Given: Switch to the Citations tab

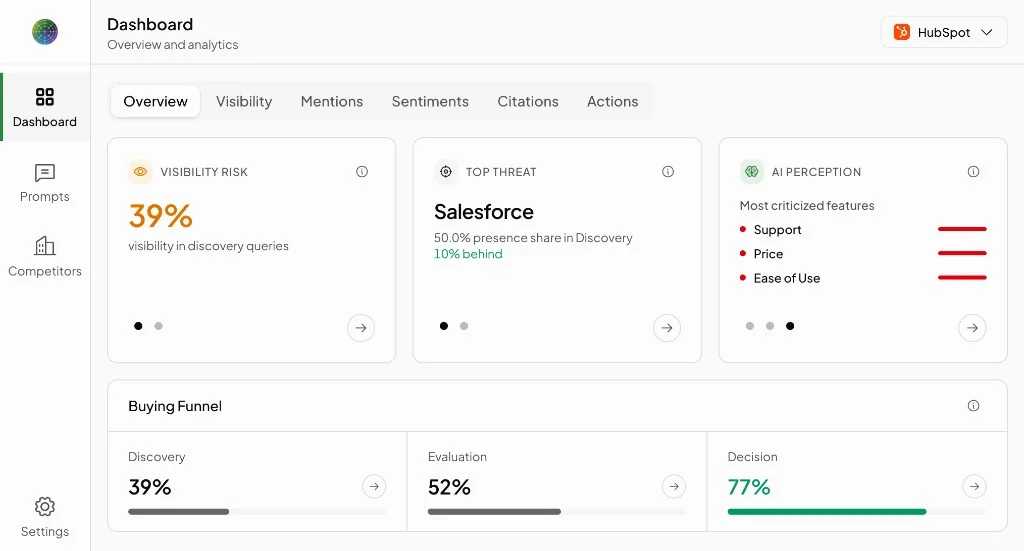Looking at the screenshot, I should click(528, 101).
